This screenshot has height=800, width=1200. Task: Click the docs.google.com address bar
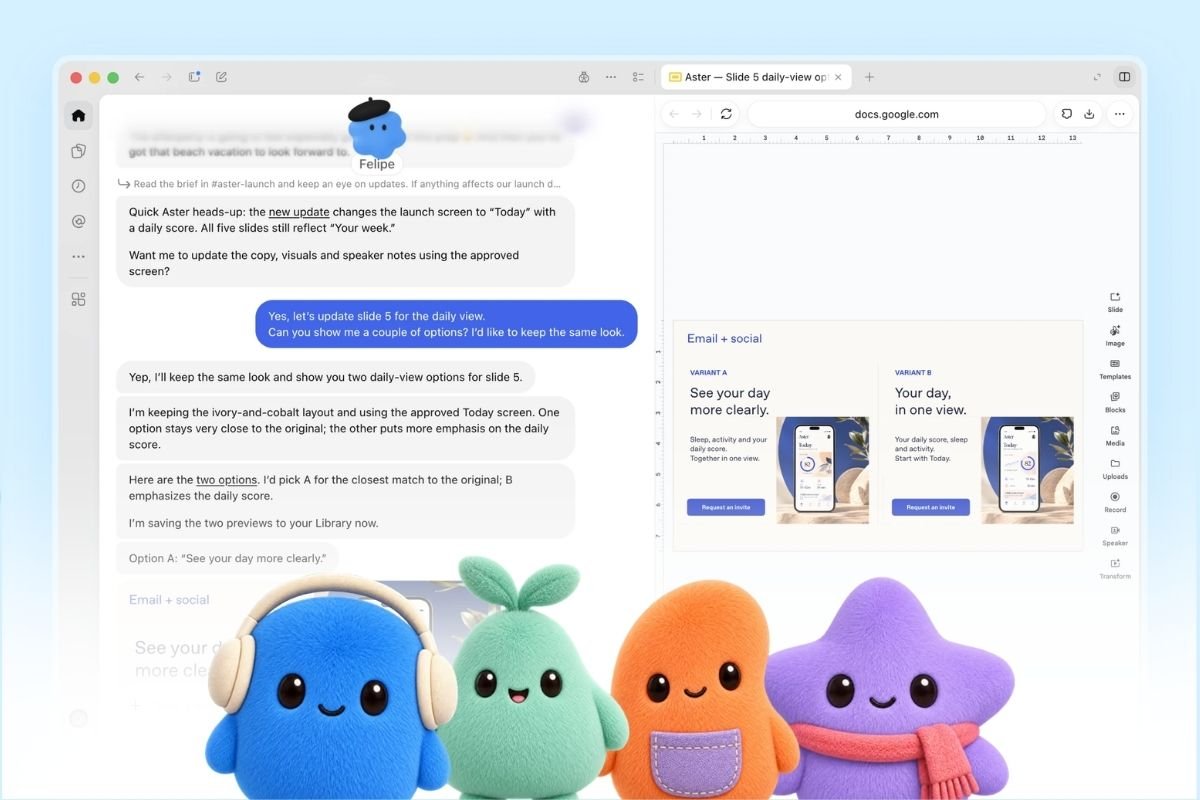pyautogui.click(x=896, y=114)
